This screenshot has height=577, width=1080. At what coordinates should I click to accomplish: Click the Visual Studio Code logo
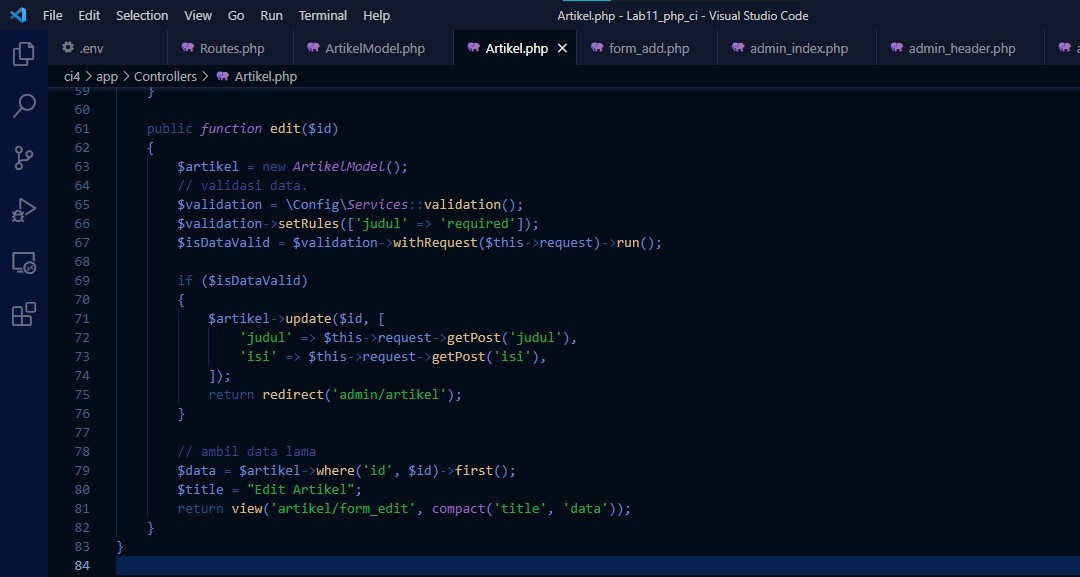[x=15, y=15]
